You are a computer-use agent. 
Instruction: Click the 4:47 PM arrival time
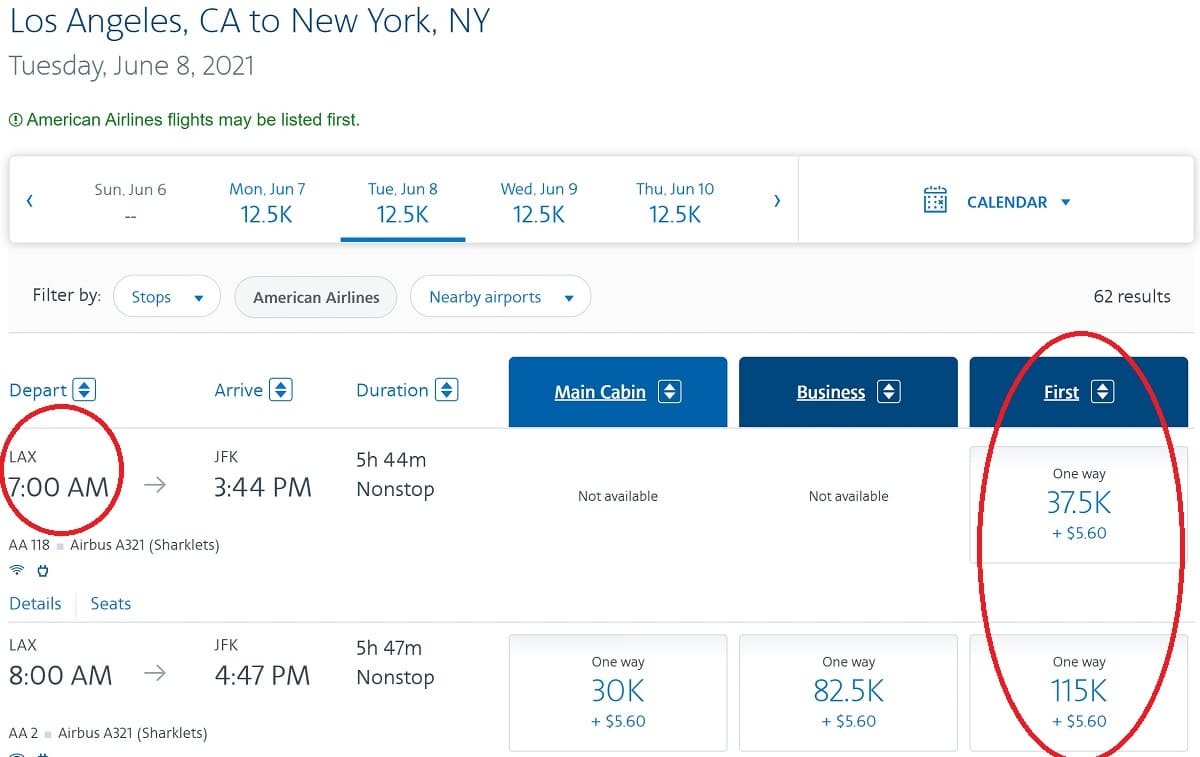click(x=262, y=675)
